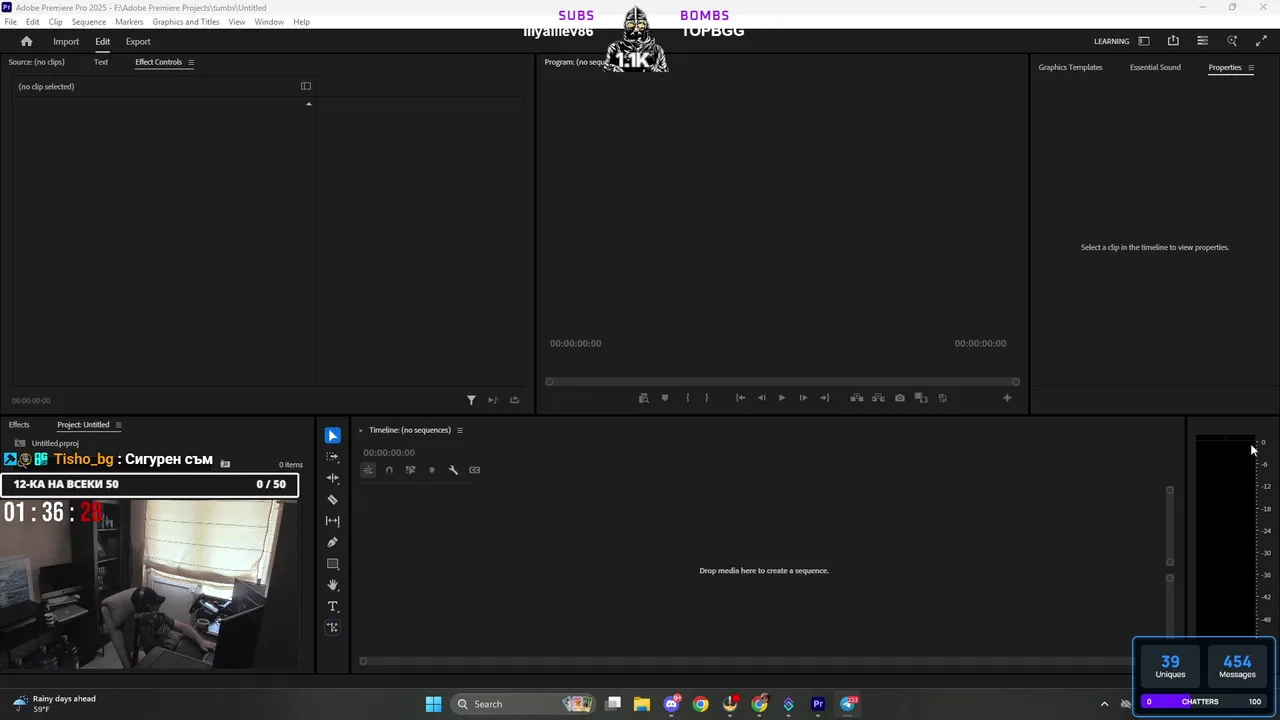1280x720 pixels.
Task: Switch to the Text panel tab
Action: (101, 62)
